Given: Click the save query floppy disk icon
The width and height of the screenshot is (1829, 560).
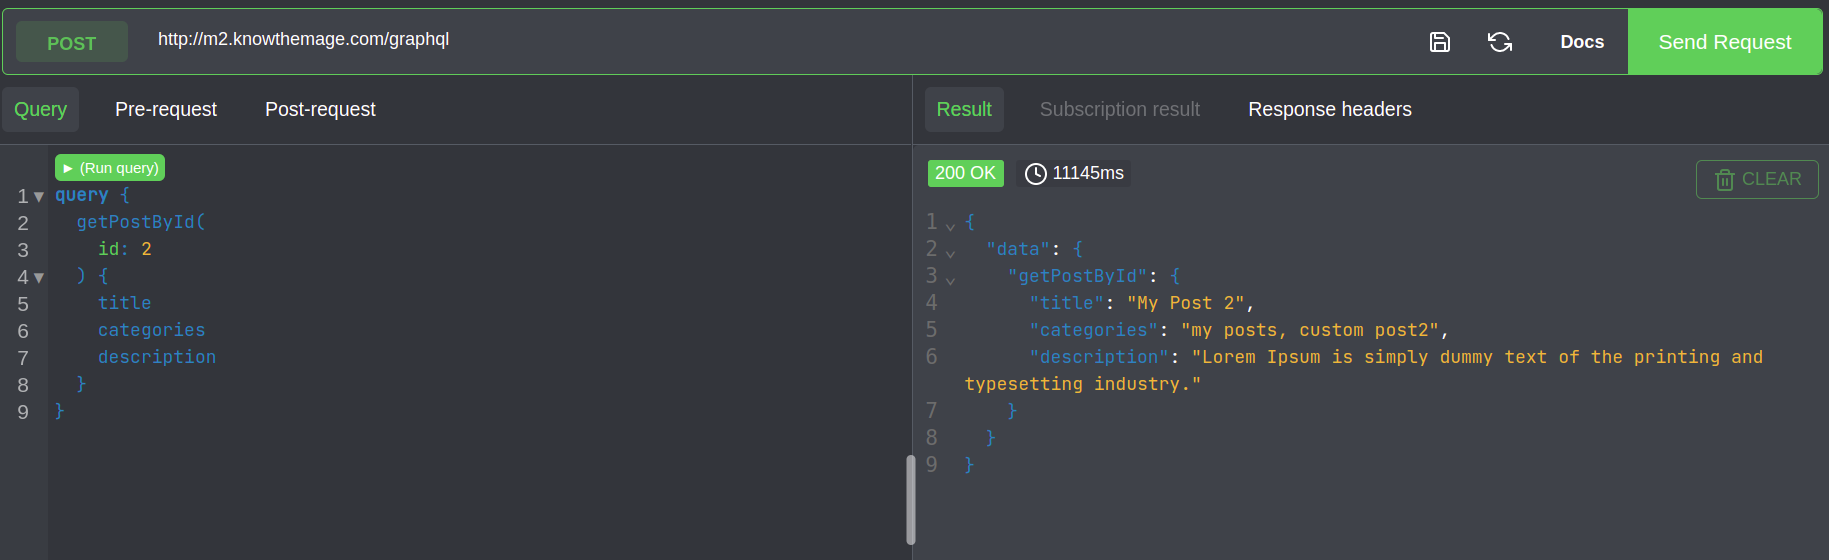Looking at the screenshot, I should 1439,42.
